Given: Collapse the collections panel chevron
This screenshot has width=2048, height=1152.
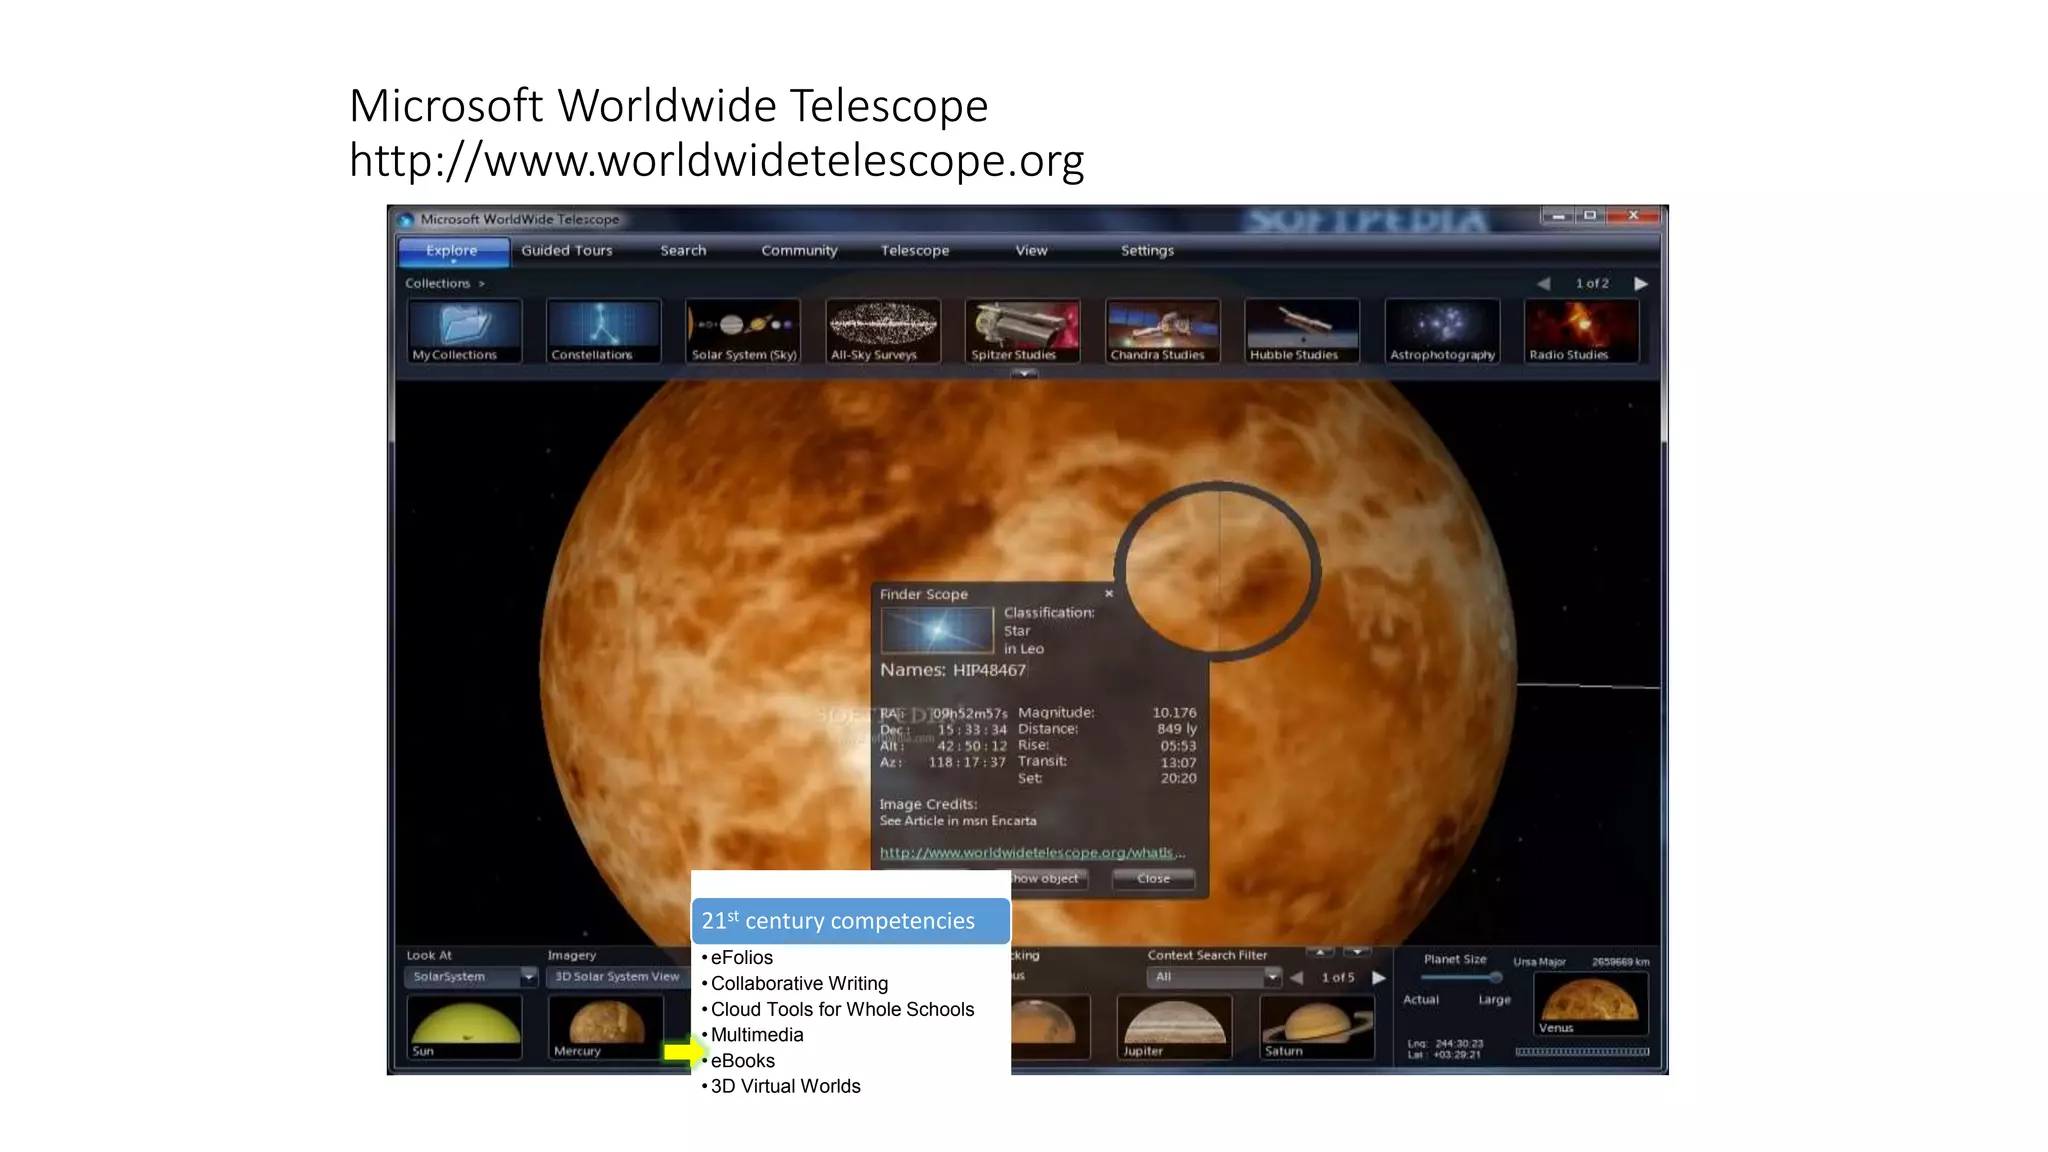Looking at the screenshot, I should click(1024, 374).
